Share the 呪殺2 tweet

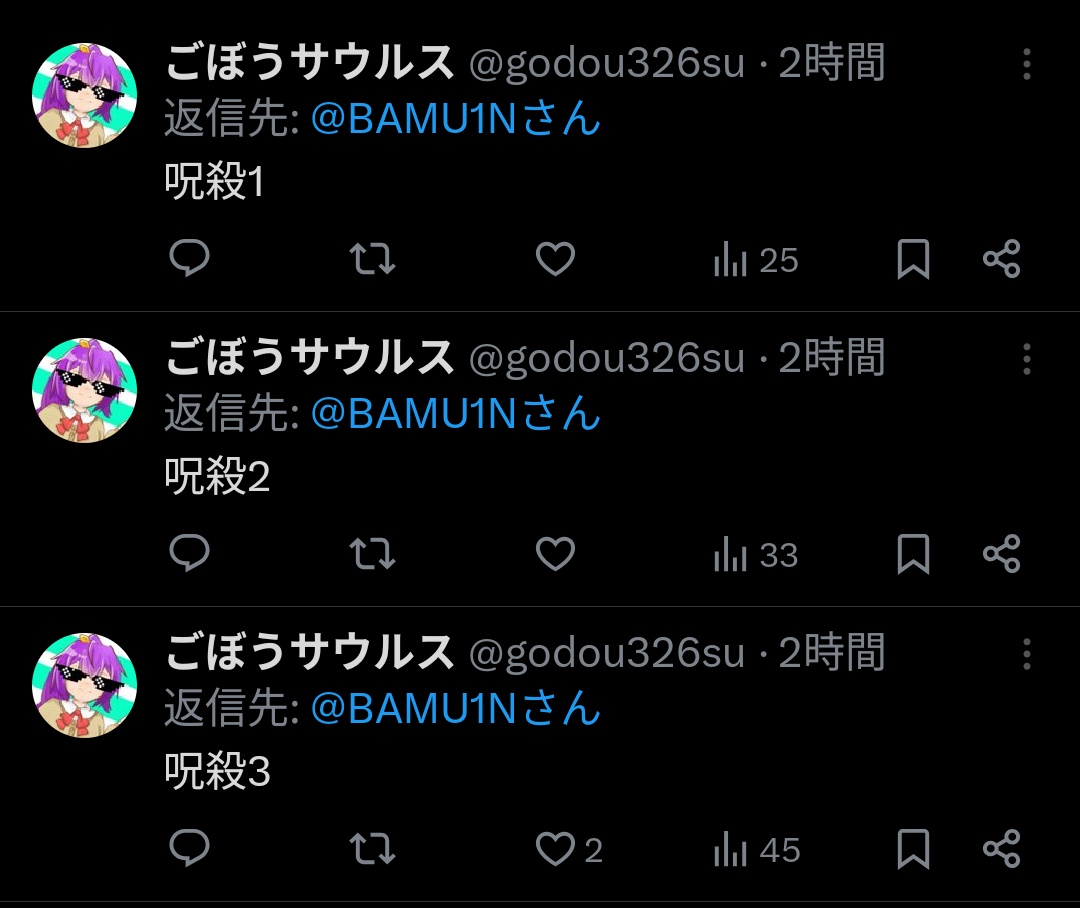1001,554
